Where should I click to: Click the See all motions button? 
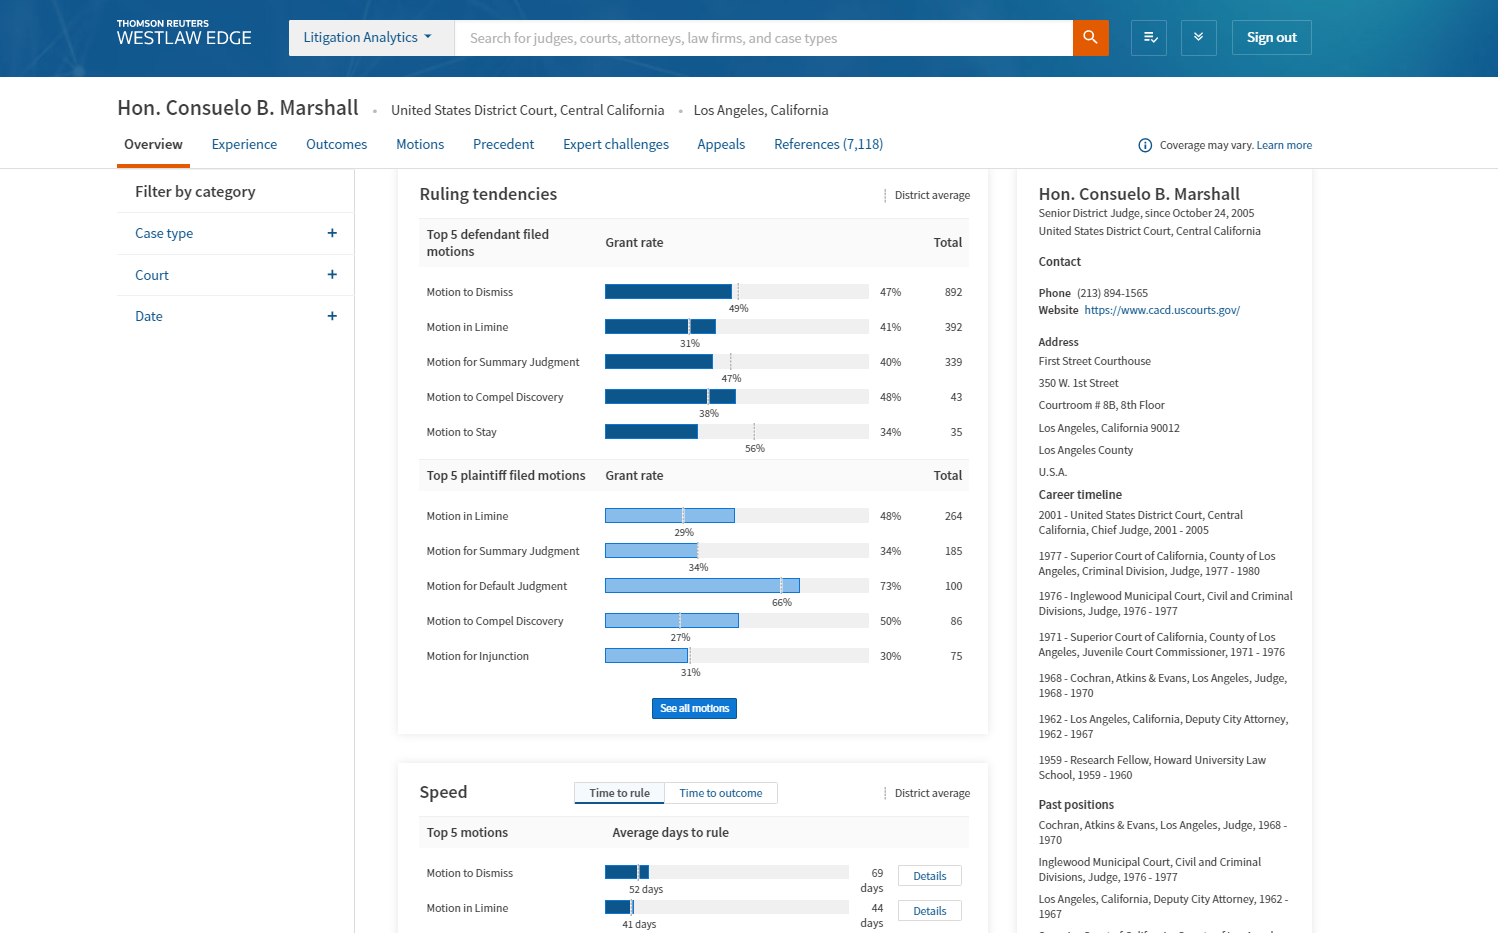click(x=694, y=708)
